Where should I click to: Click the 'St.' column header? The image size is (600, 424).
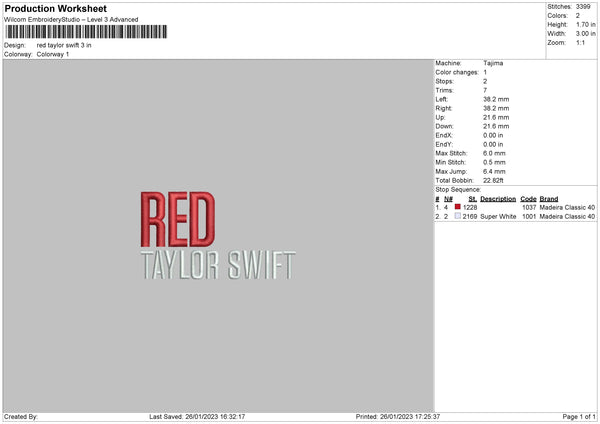click(473, 199)
